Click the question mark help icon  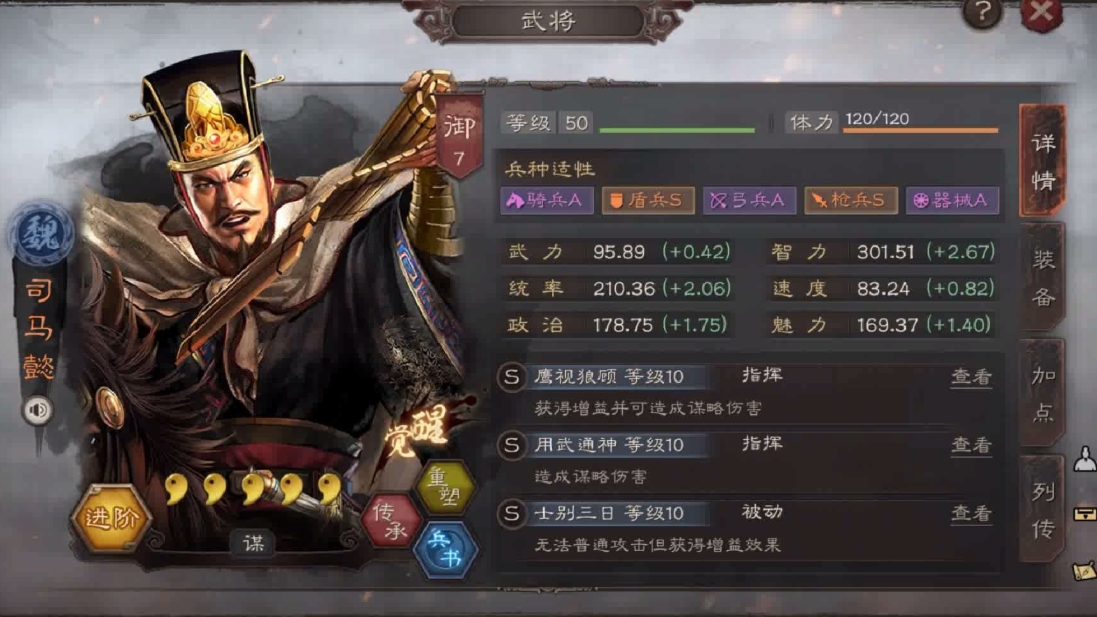982,13
